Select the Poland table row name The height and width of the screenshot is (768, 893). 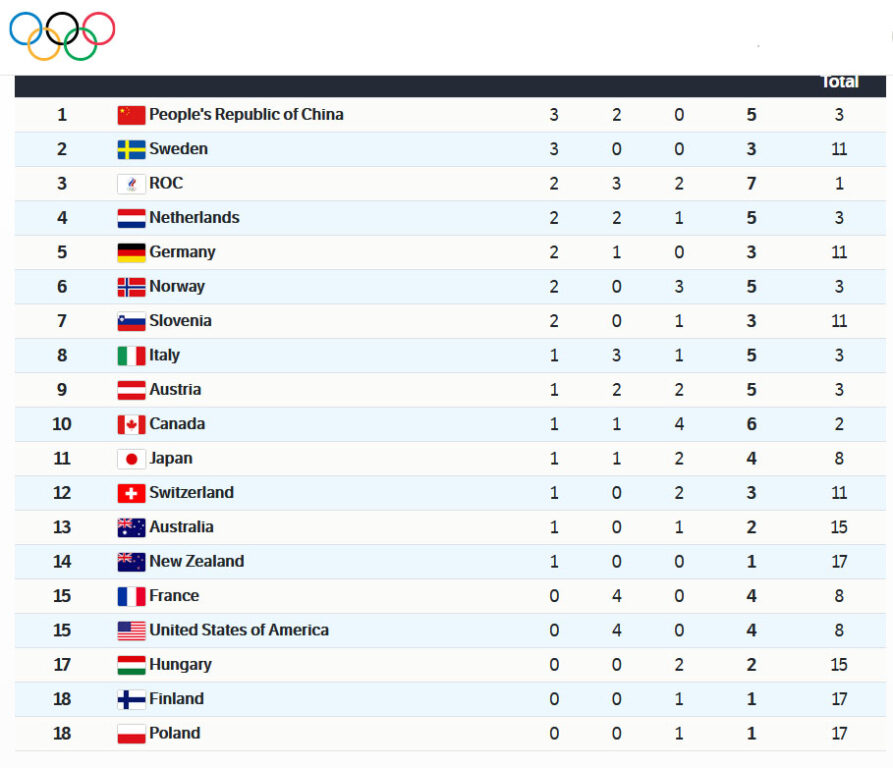pos(174,733)
